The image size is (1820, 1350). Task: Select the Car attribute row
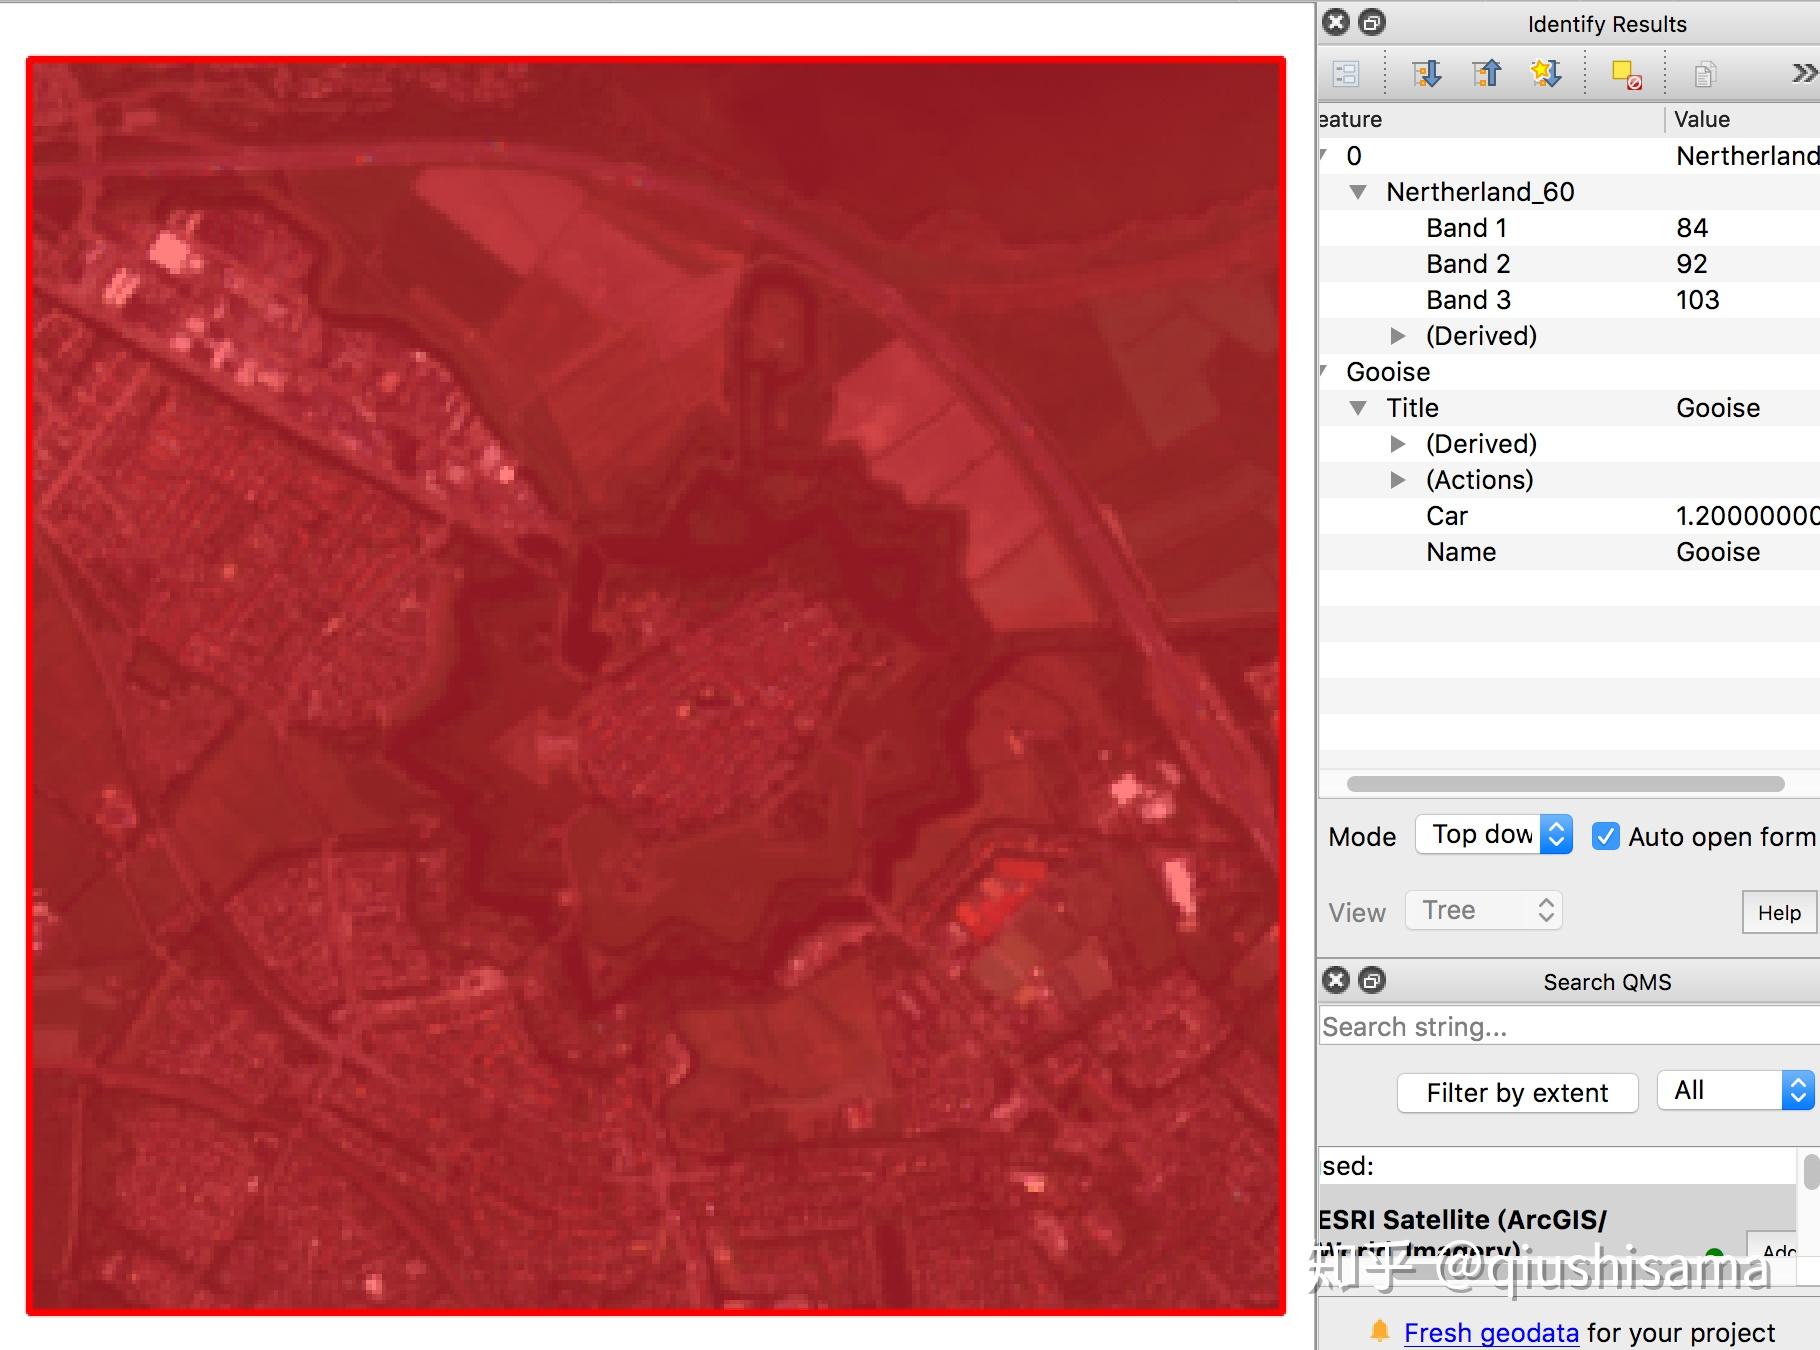click(1569, 516)
